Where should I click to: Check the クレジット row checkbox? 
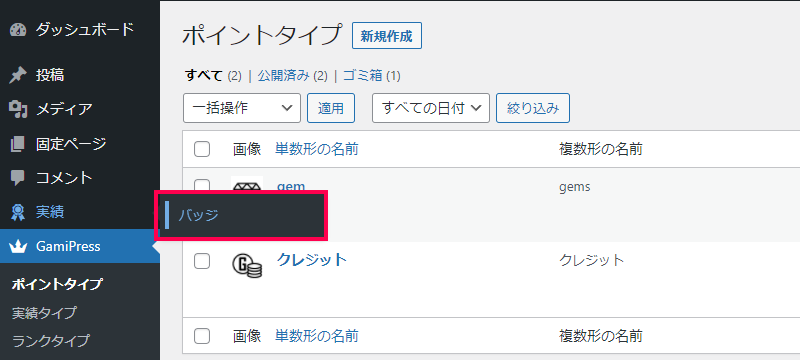(x=202, y=261)
